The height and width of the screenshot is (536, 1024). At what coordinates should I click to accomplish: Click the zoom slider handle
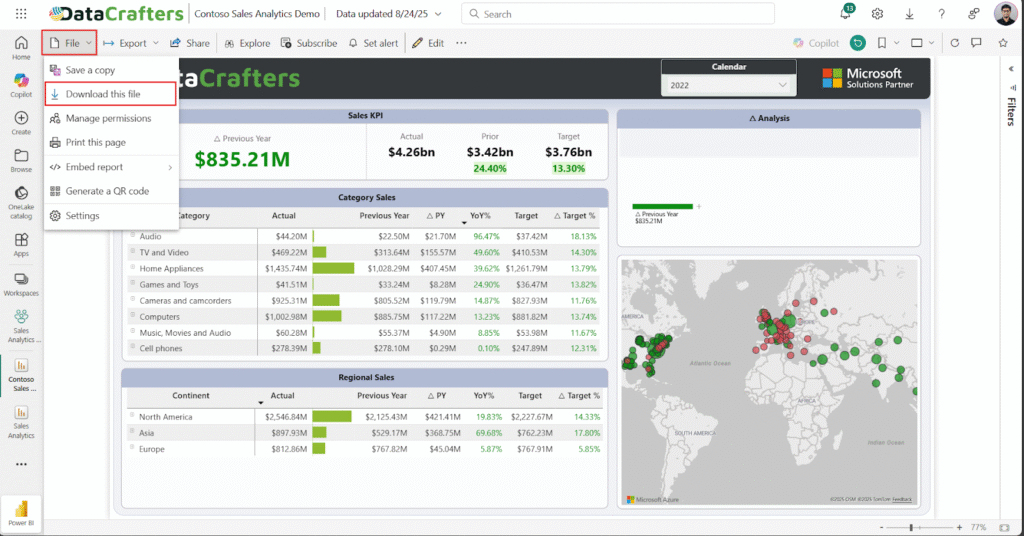pos(910,527)
